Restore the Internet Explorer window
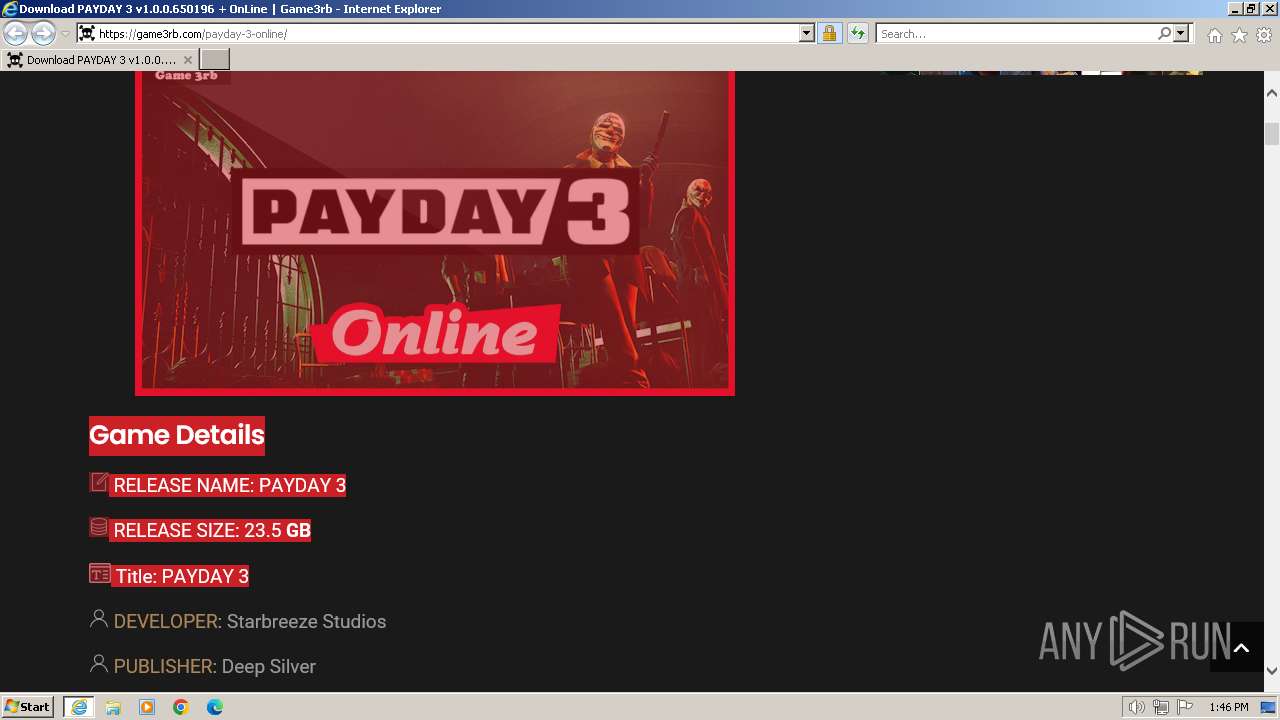 [1251, 9]
